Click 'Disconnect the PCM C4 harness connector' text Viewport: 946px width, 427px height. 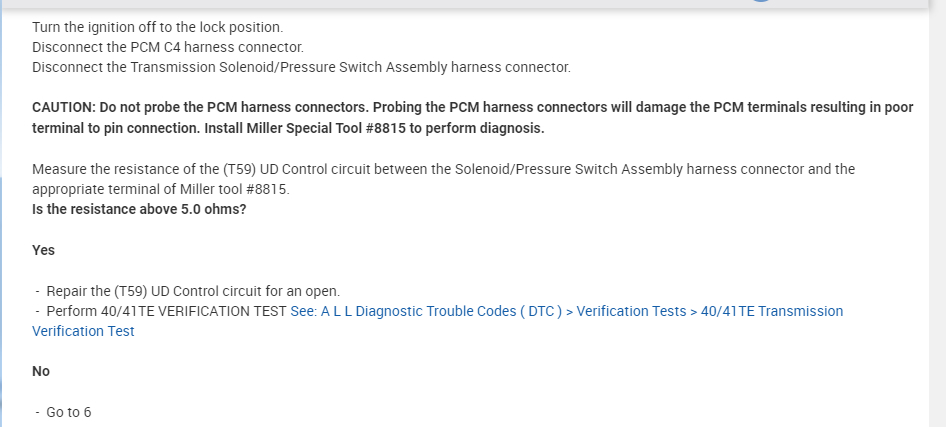coord(167,47)
